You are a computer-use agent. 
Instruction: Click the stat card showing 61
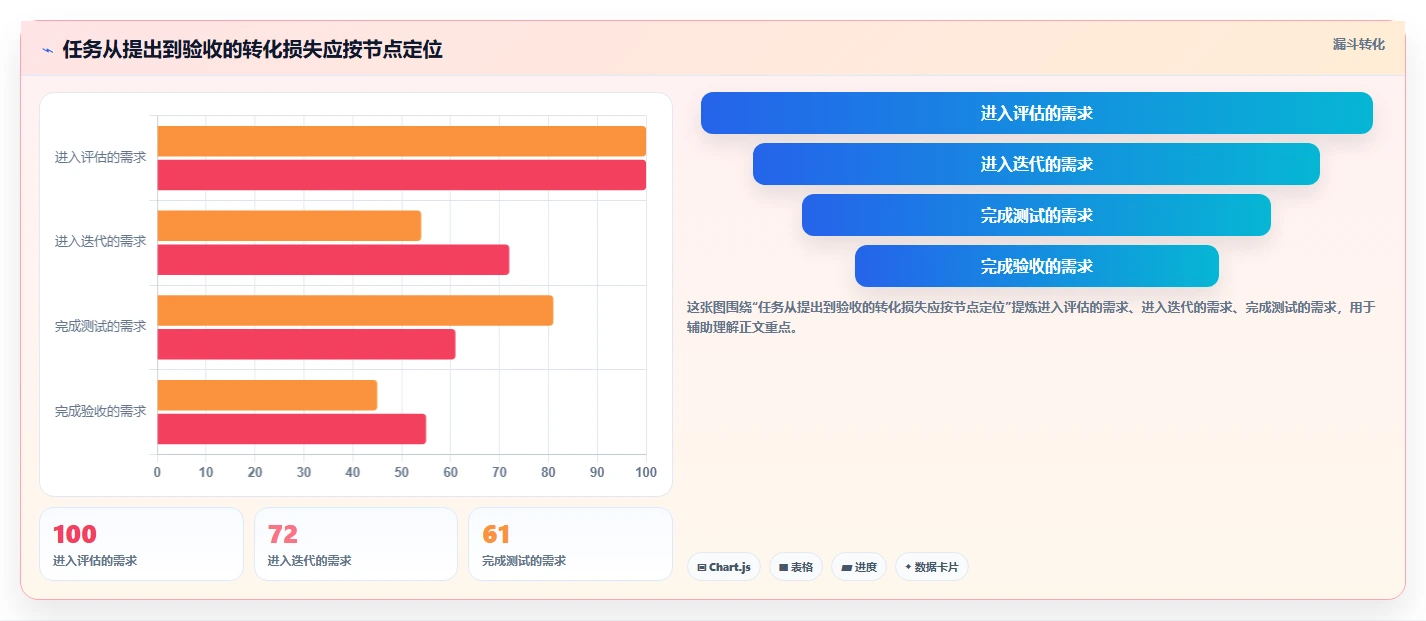[x=570, y=544]
